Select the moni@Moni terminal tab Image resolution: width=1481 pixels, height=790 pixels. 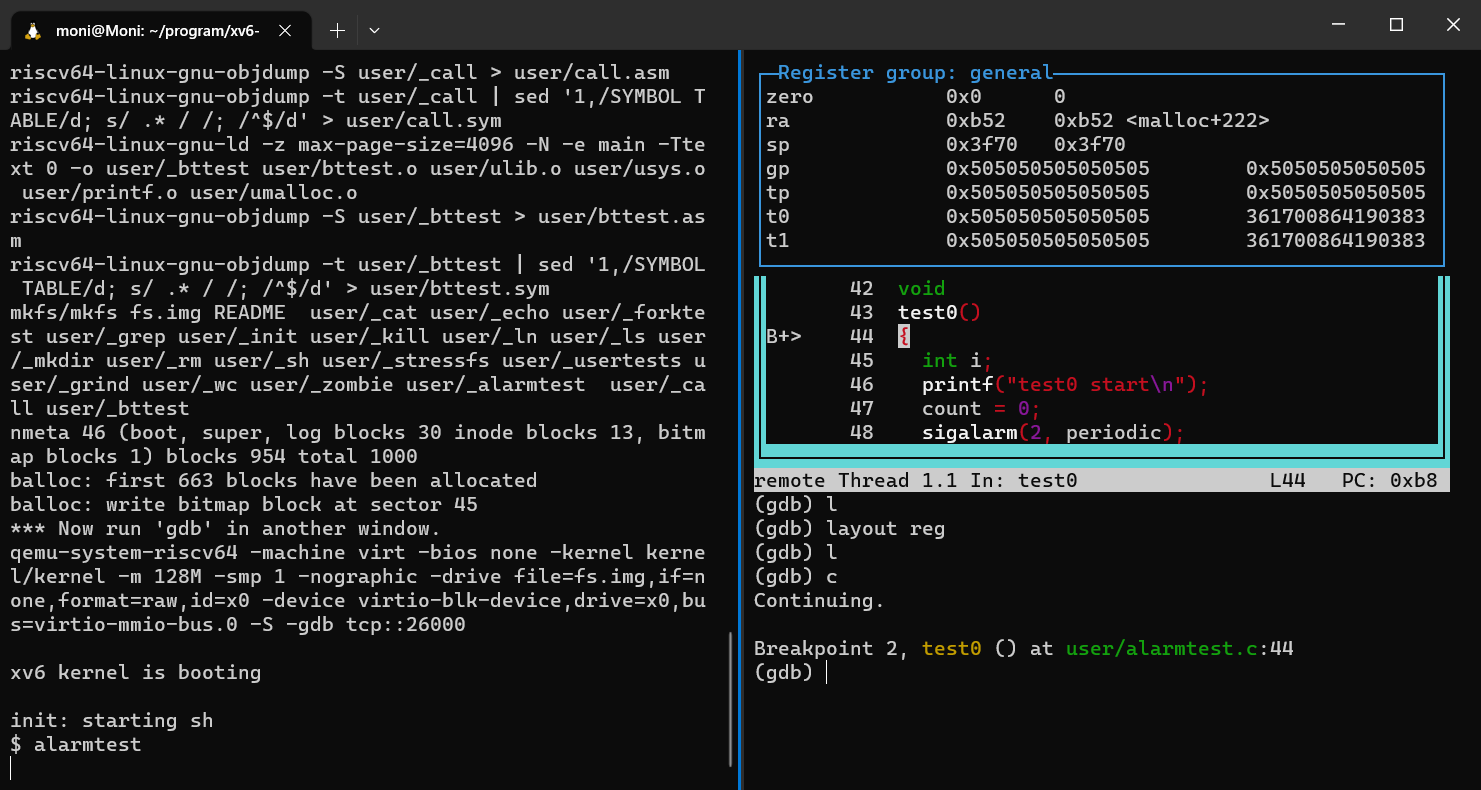160,31
